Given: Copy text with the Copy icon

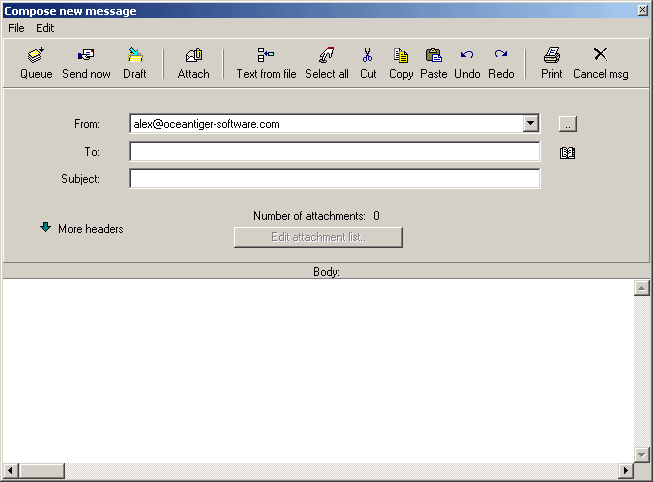Looking at the screenshot, I should (401, 63).
